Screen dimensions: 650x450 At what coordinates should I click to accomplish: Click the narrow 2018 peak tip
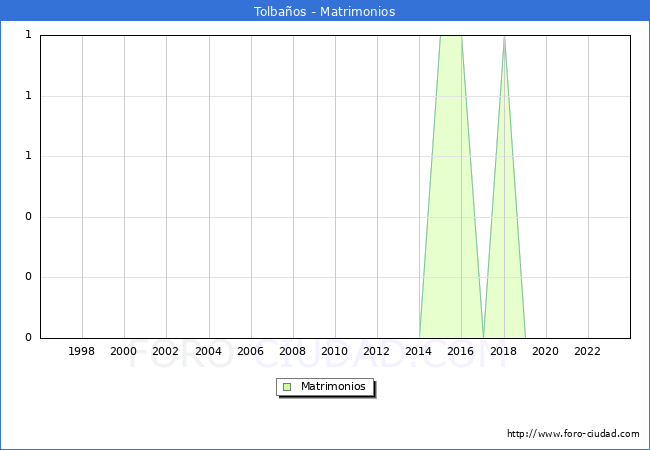[x=504, y=40]
